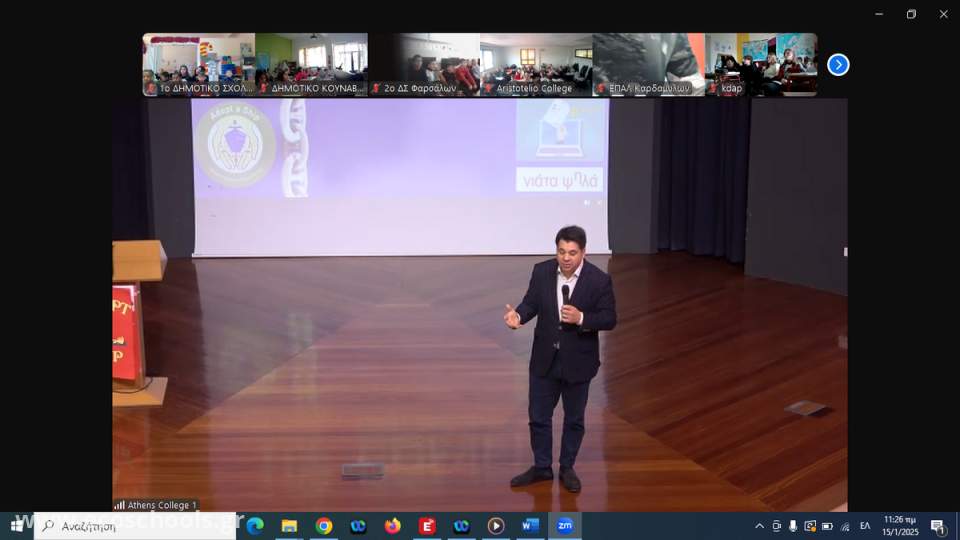Select the Aristotelio College participant video

(536, 65)
